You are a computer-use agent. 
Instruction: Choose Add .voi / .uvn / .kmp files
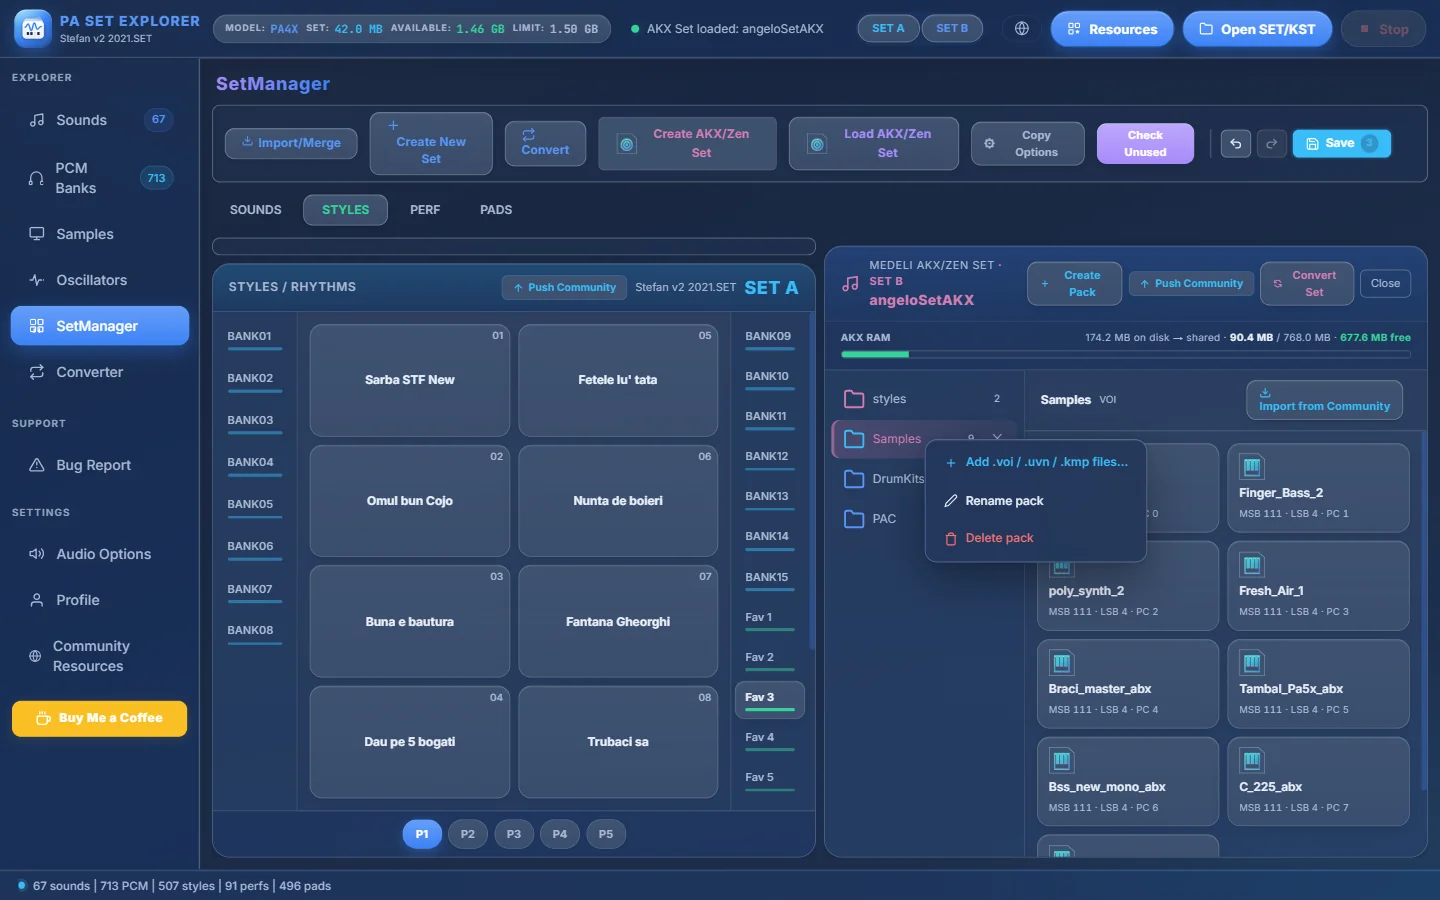pyautogui.click(x=1036, y=462)
